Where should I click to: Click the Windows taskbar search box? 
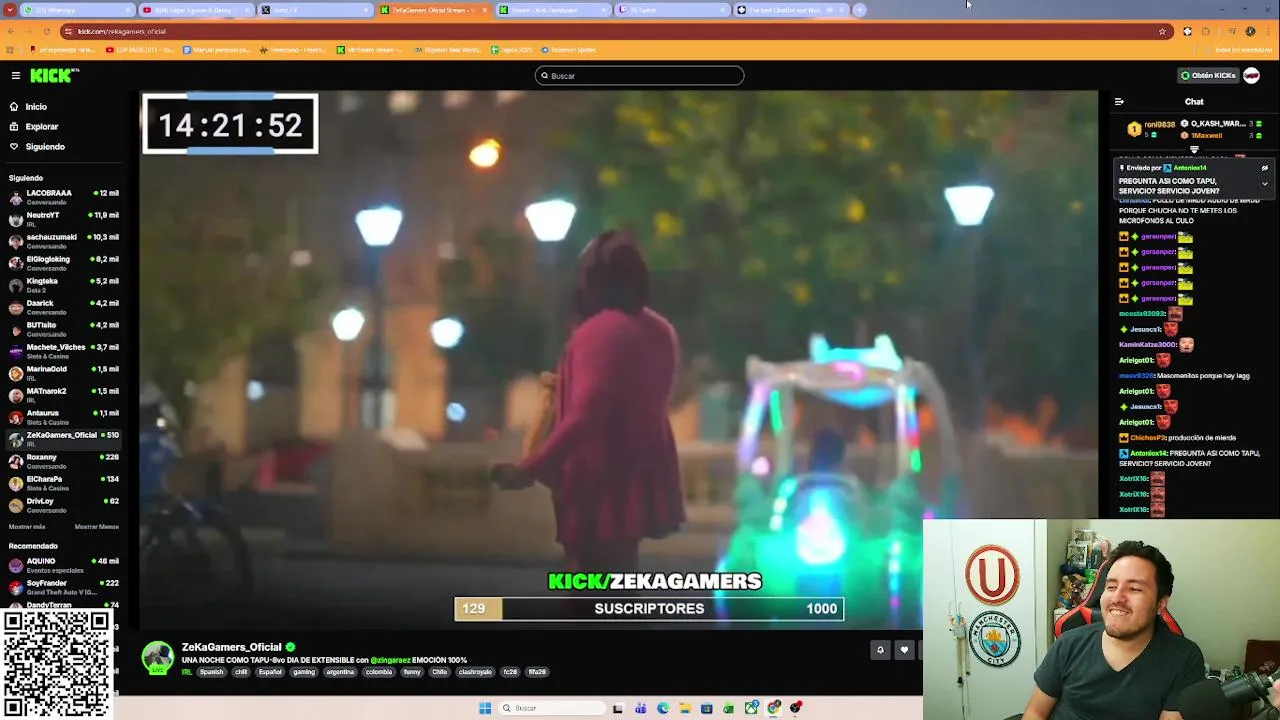552,708
